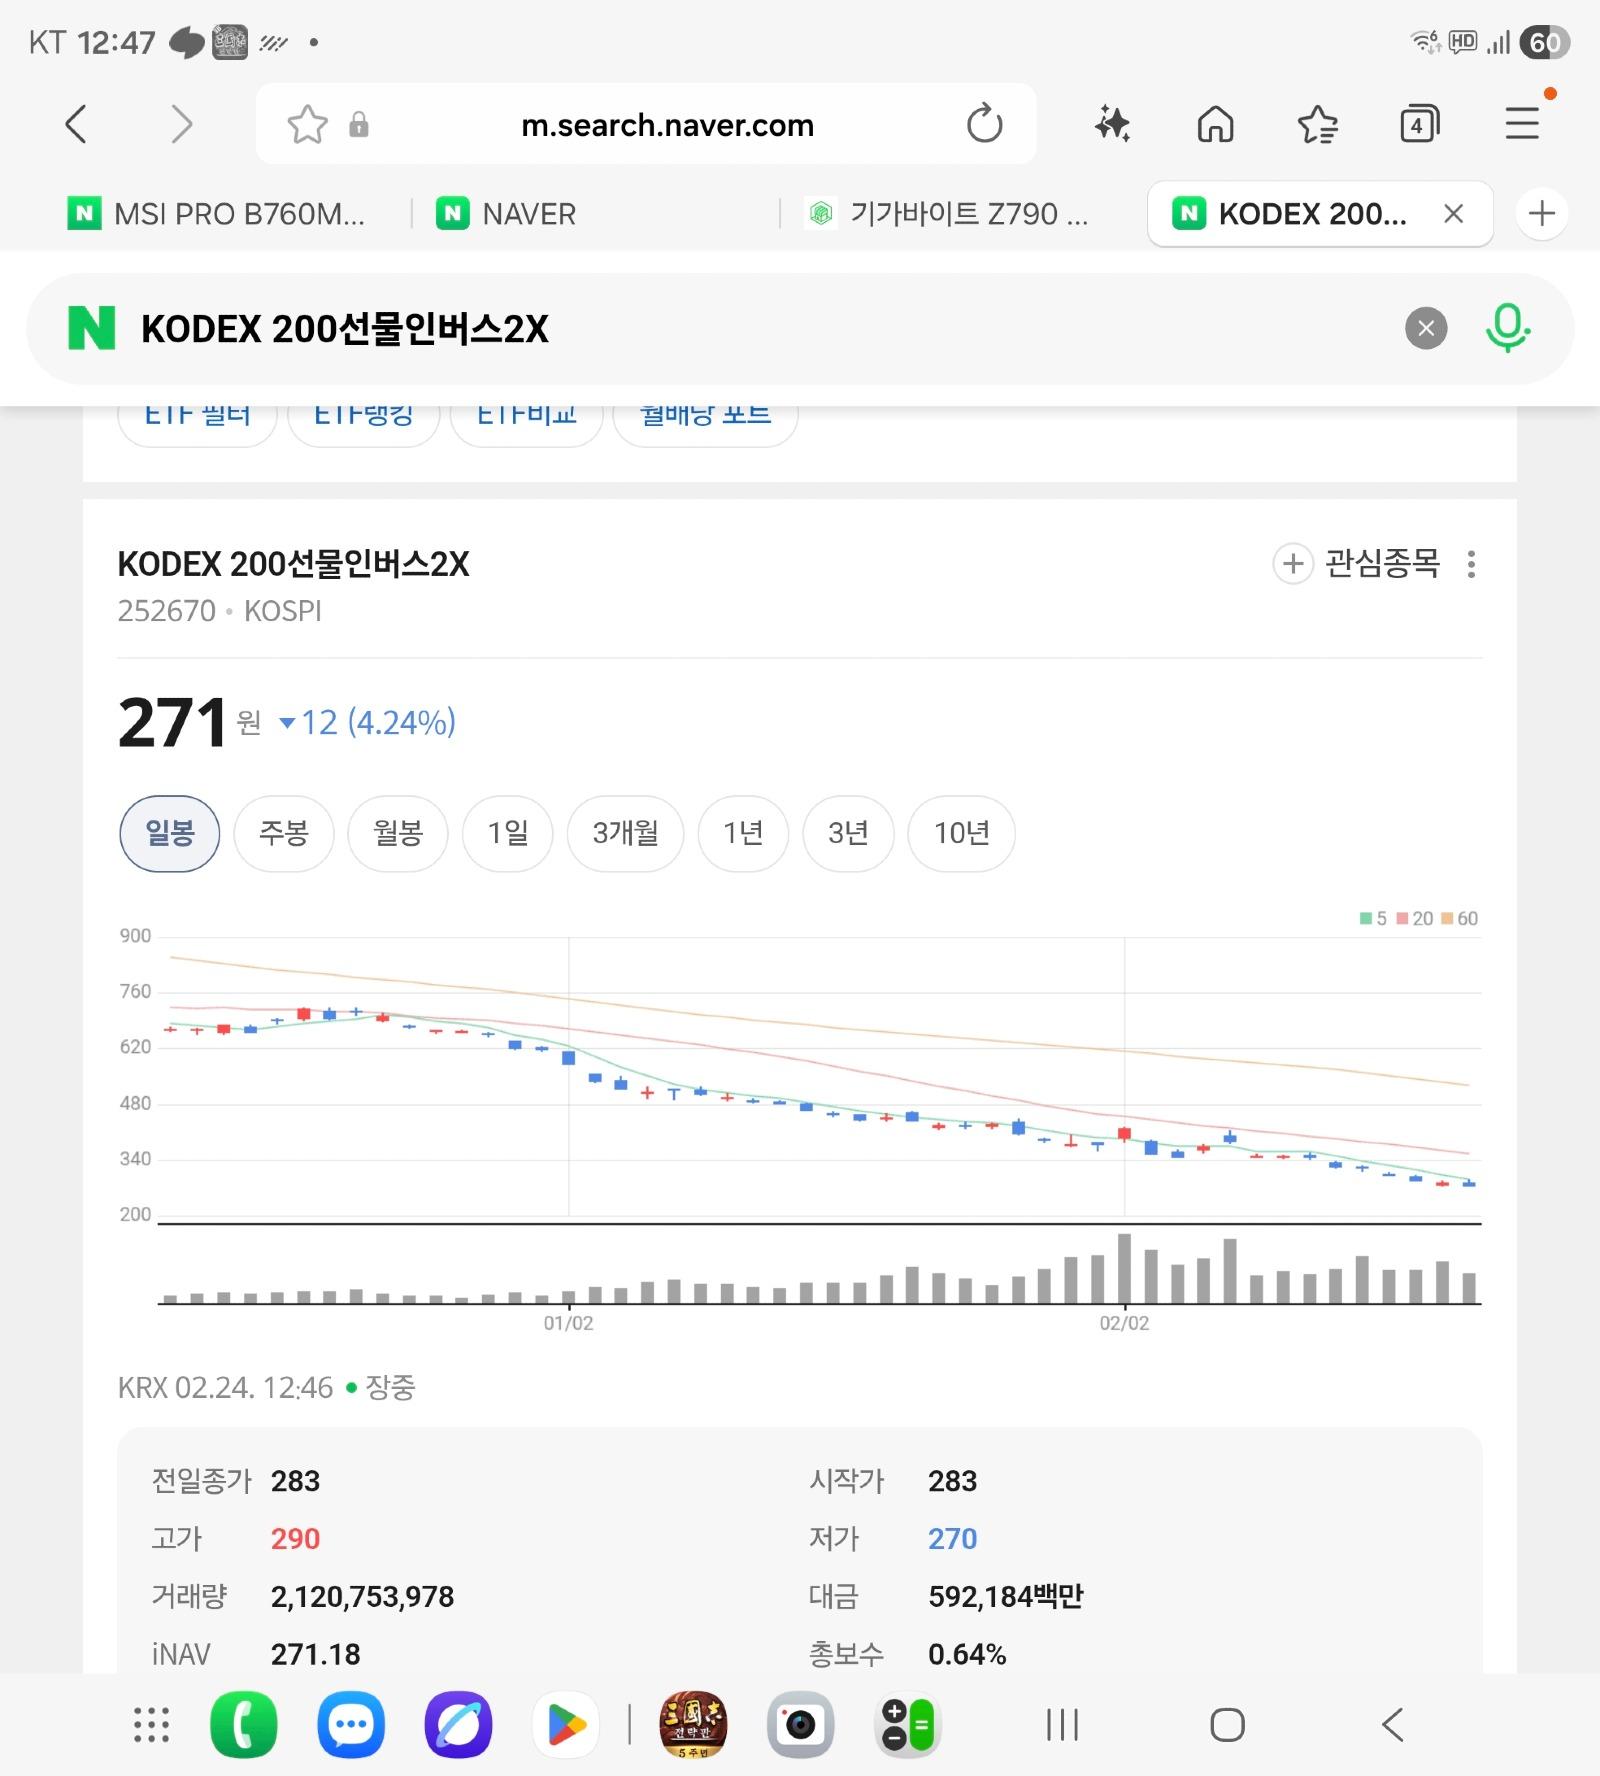1600x1776 pixels.
Task: Select the 10년 chart range
Action: click(x=961, y=833)
